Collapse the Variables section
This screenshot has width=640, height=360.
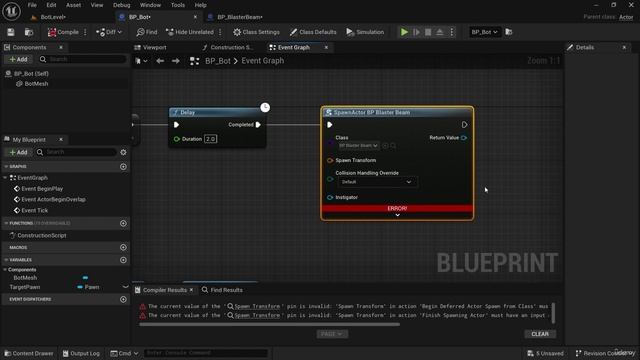click(6, 260)
